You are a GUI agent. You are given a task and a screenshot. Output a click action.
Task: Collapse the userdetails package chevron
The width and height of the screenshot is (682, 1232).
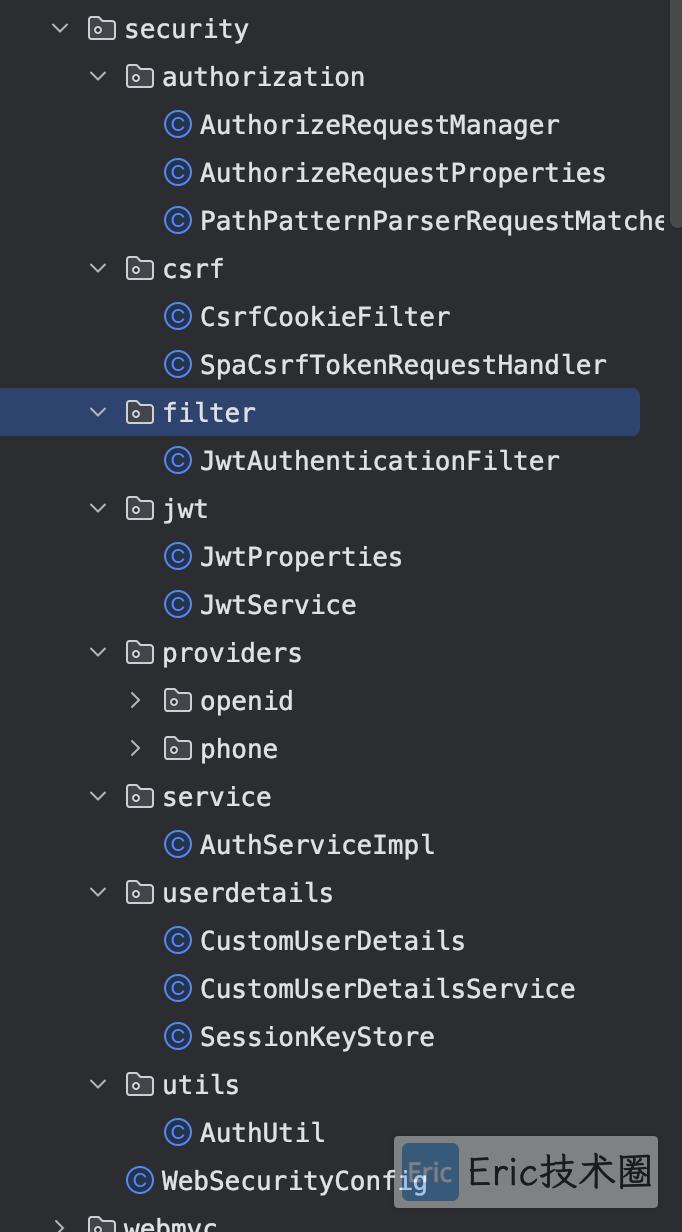(98, 893)
